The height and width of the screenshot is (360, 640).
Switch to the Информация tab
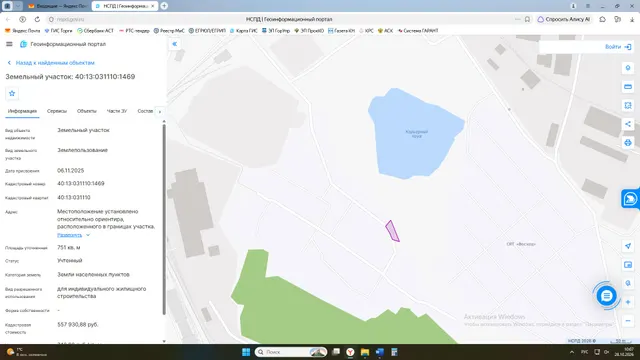(22, 111)
